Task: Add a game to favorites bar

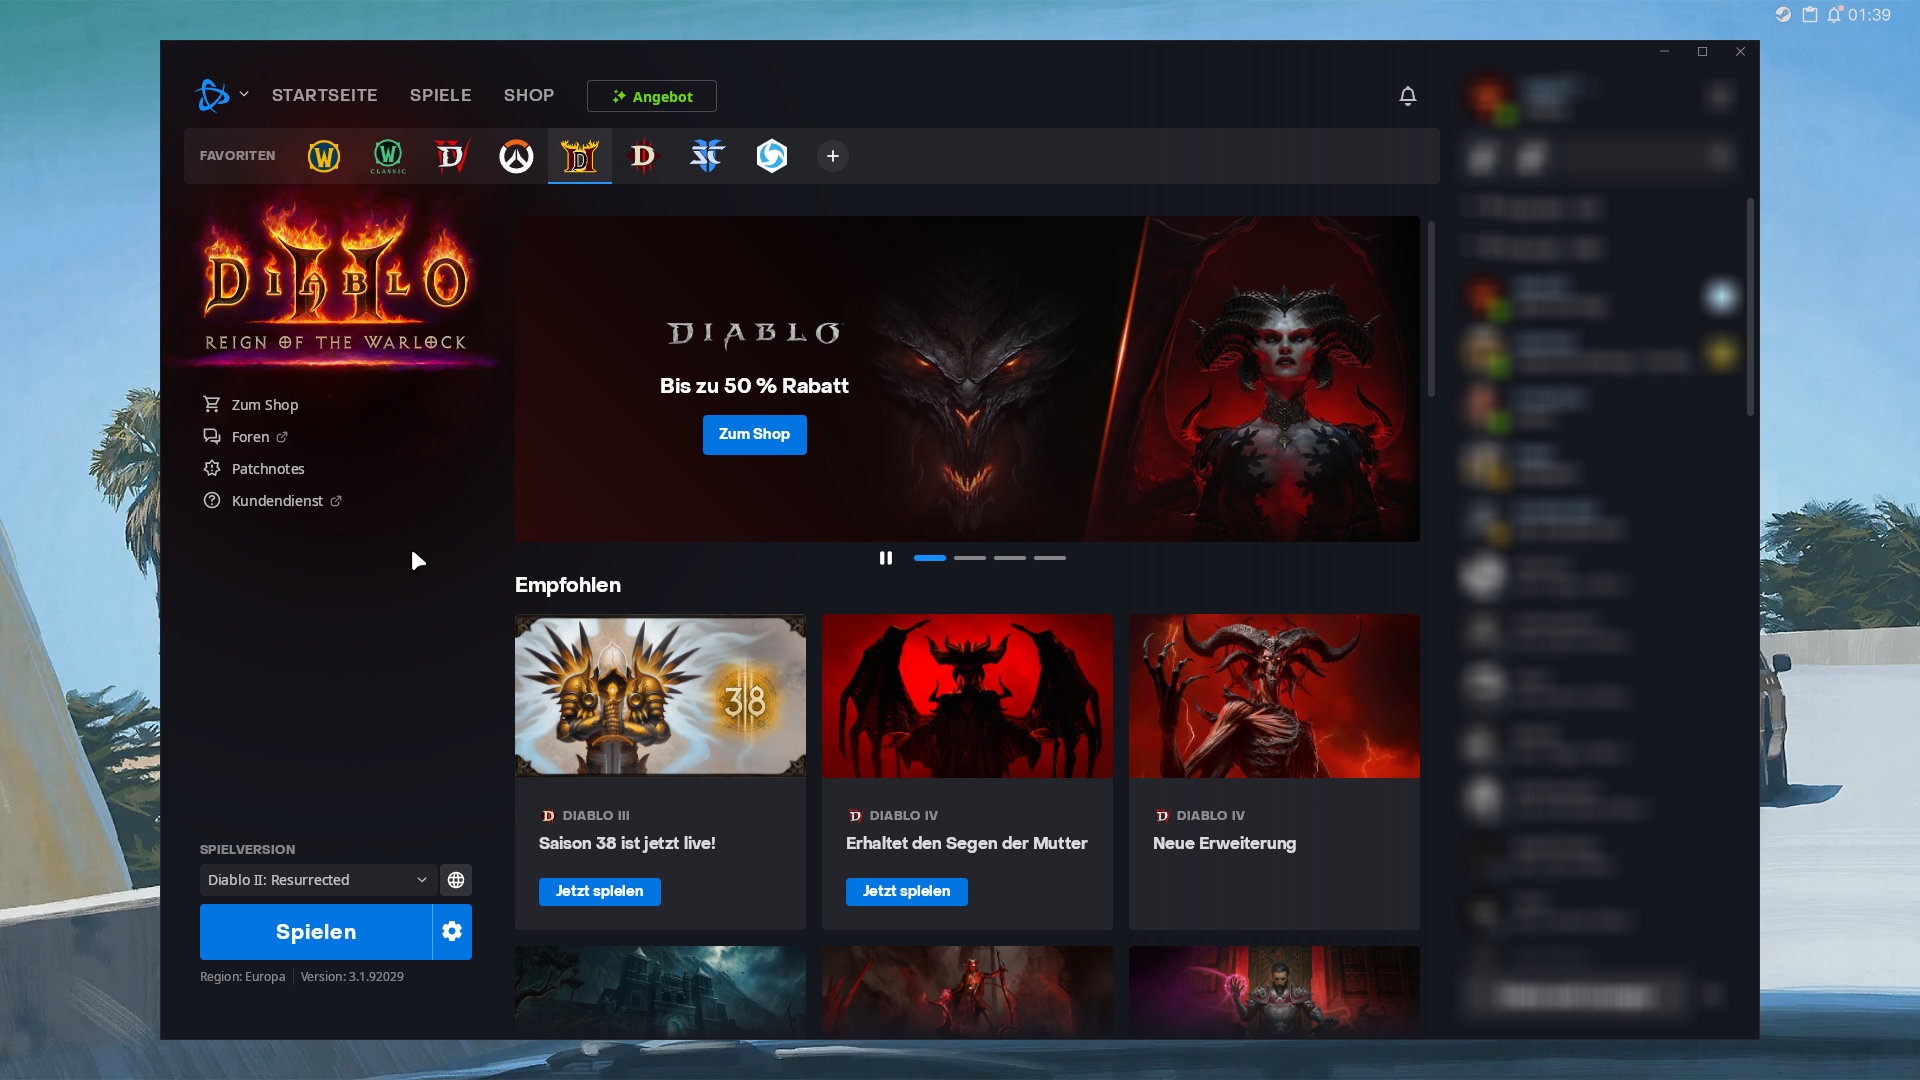Action: coord(833,156)
